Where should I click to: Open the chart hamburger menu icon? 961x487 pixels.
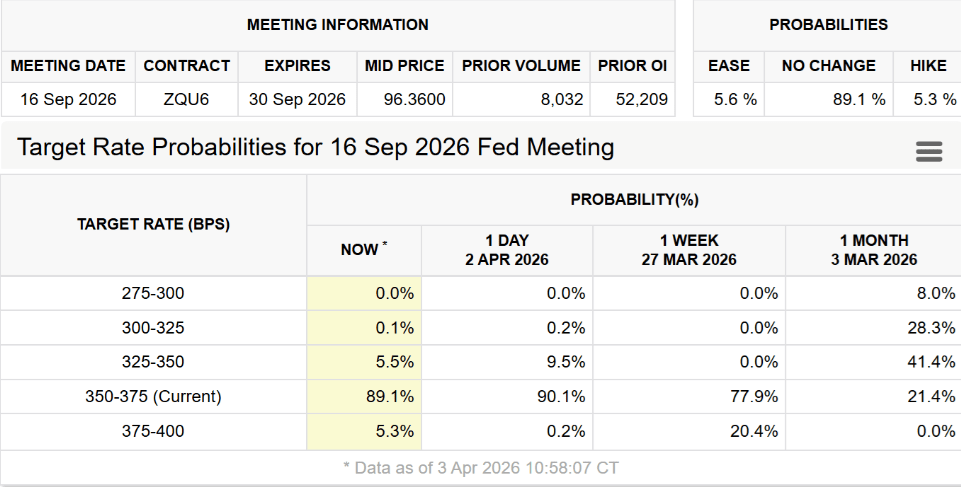[x=929, y=151]
